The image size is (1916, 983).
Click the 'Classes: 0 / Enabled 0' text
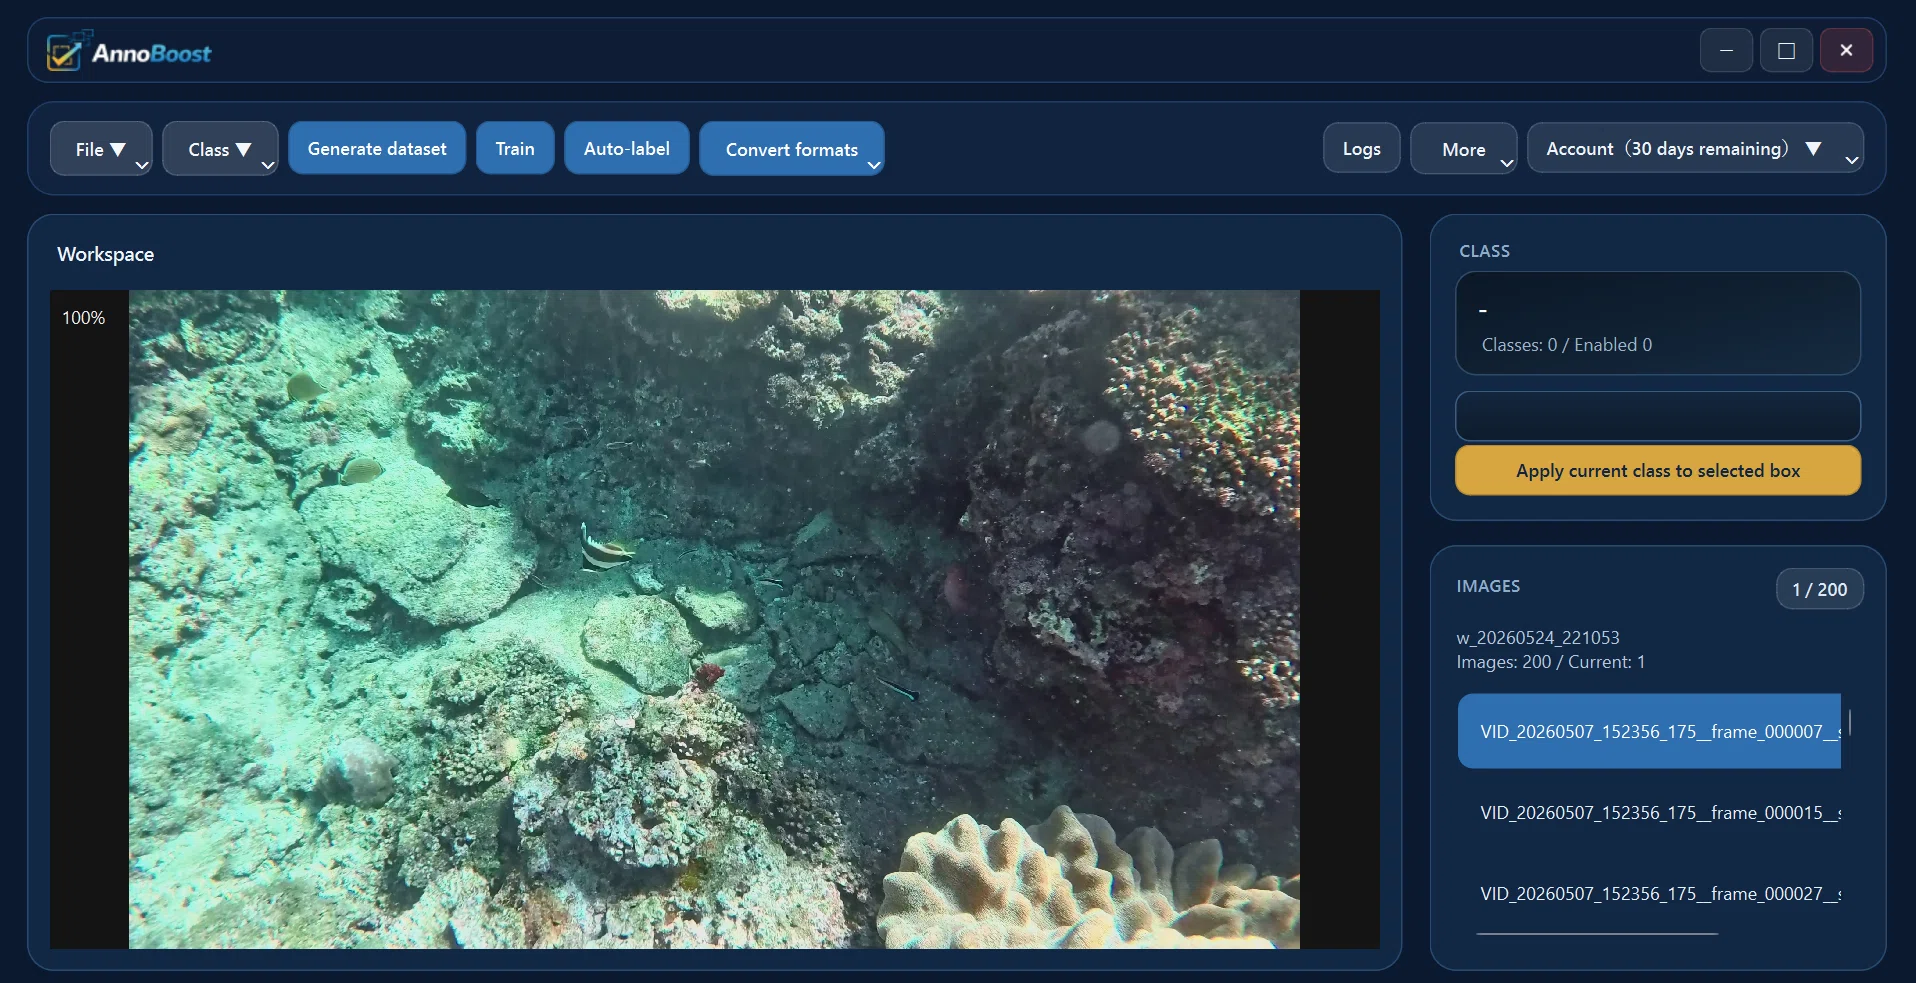coord(1566,344)
